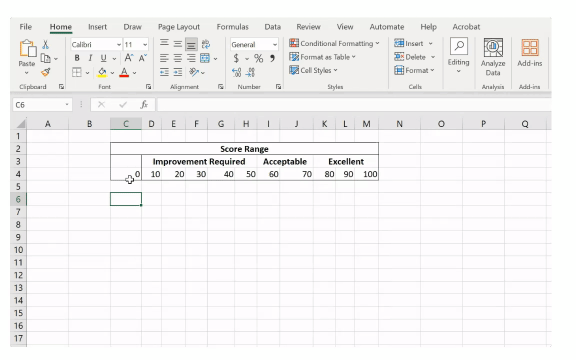This screenshot has height=360, width=576.
Task: Apply red Font Color
Action: pos(125,72)
